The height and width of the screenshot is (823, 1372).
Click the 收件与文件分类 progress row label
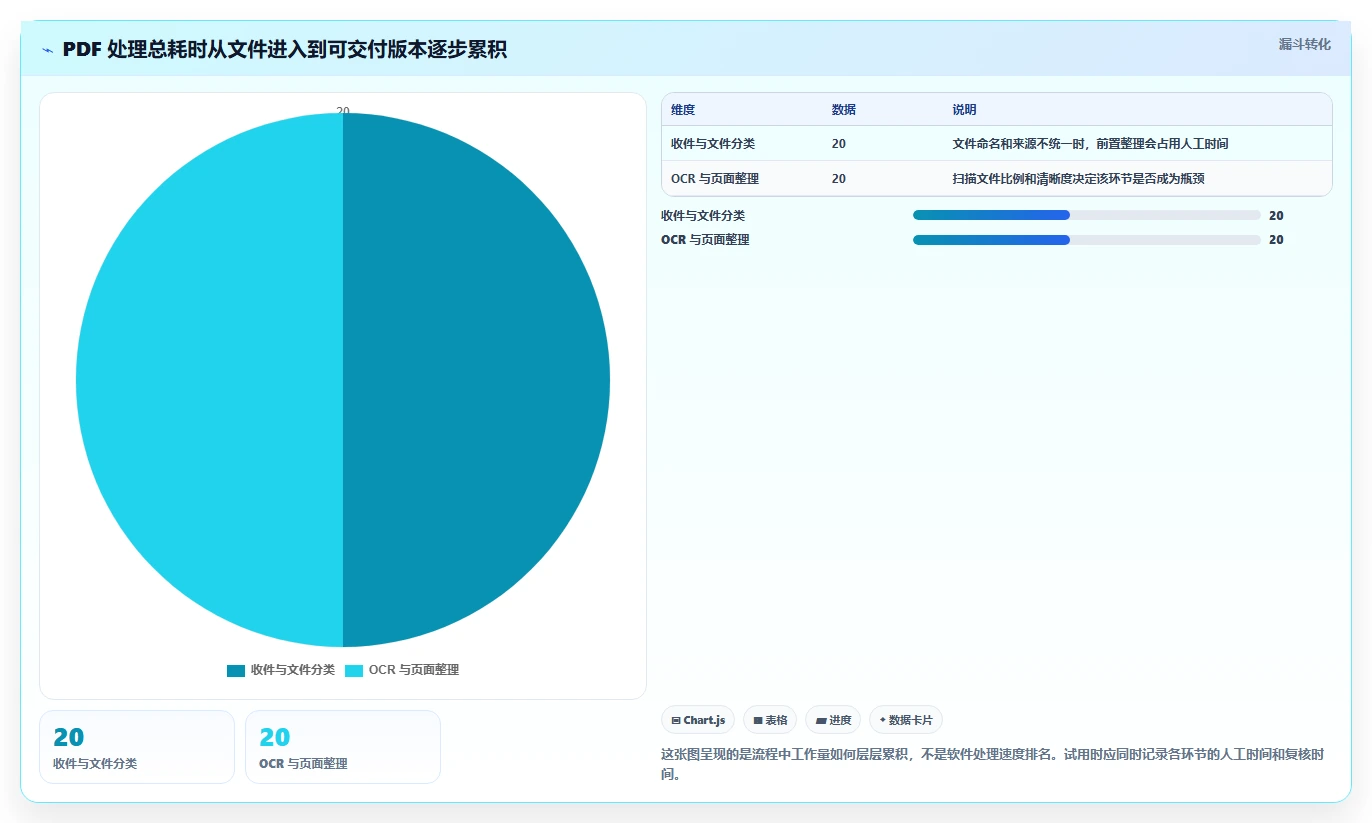point(703,215)
